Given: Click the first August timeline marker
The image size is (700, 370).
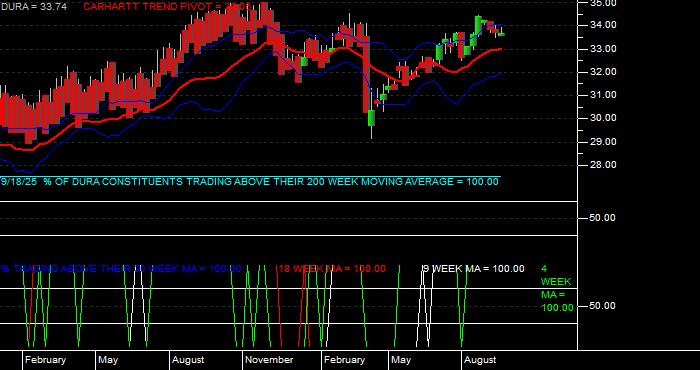Looking at the screenshot, I should (188, 360).
